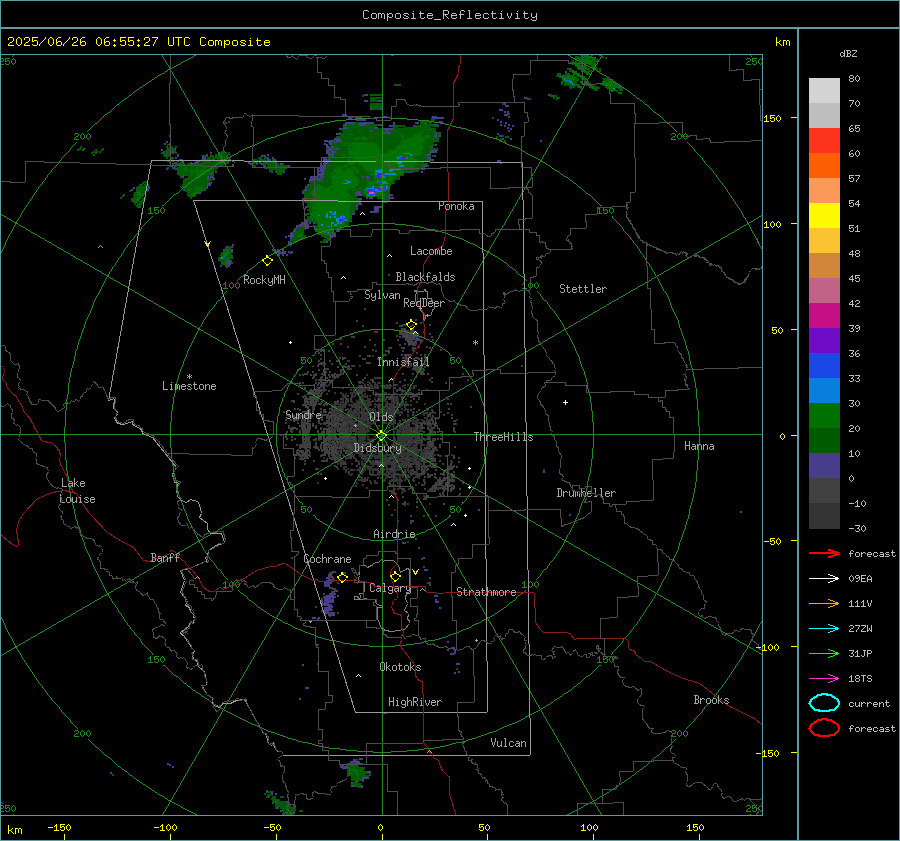This screenshot has width=900, height=841.
Task: Select the magenta 18TS arrow legend entry
Action: click(x=824, y=679)
